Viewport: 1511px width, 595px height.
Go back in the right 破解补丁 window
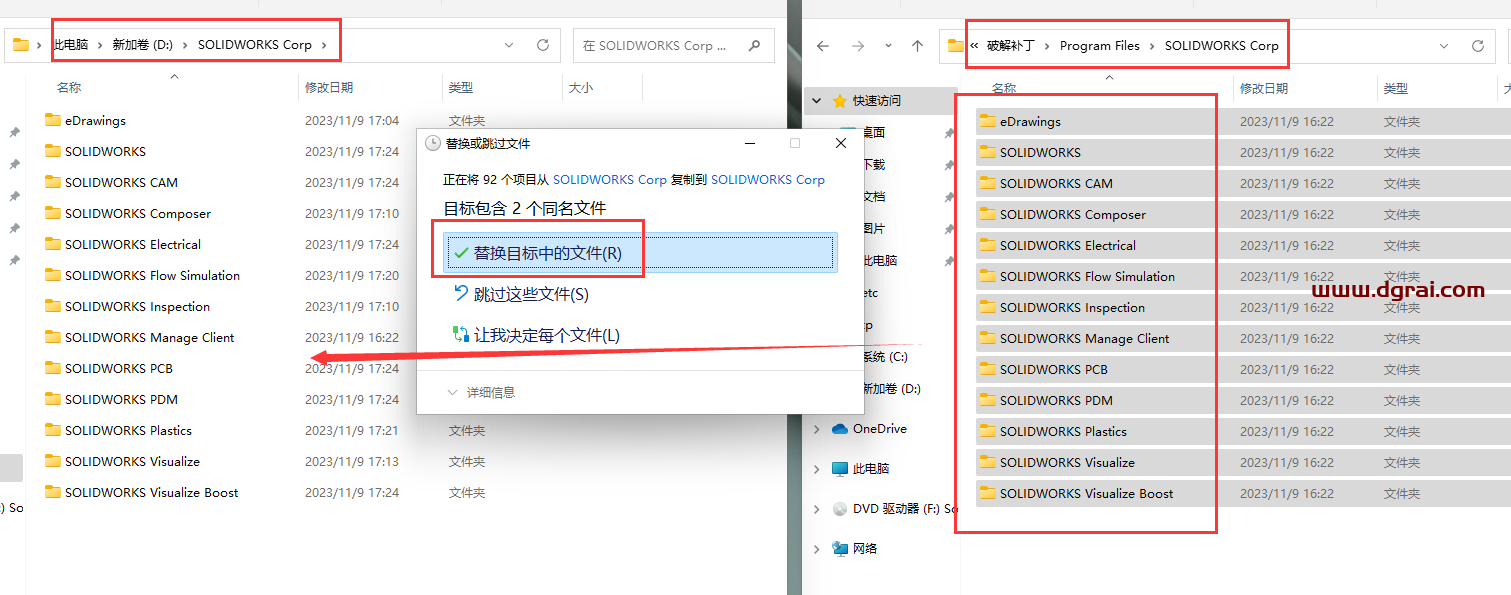coord(823,46)
